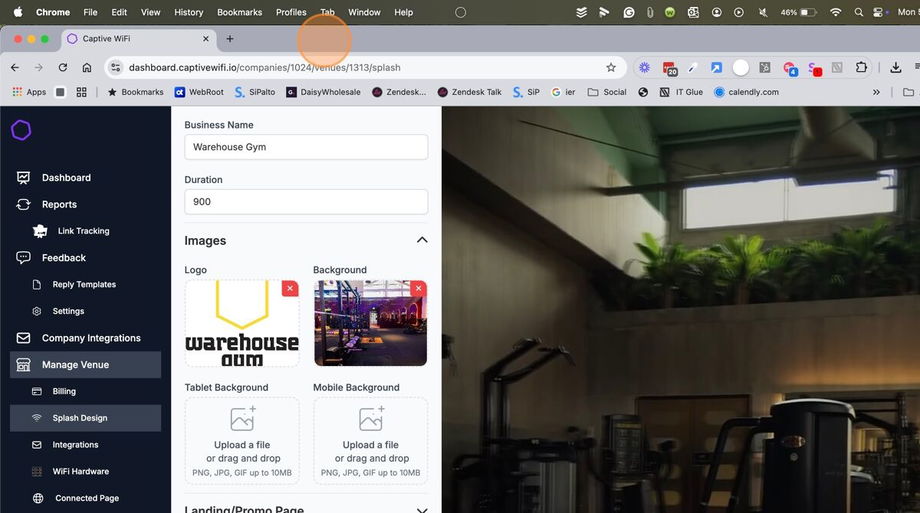Screen dimensions: 920x513
Task: Open the View menu
Action: [150, 12]
